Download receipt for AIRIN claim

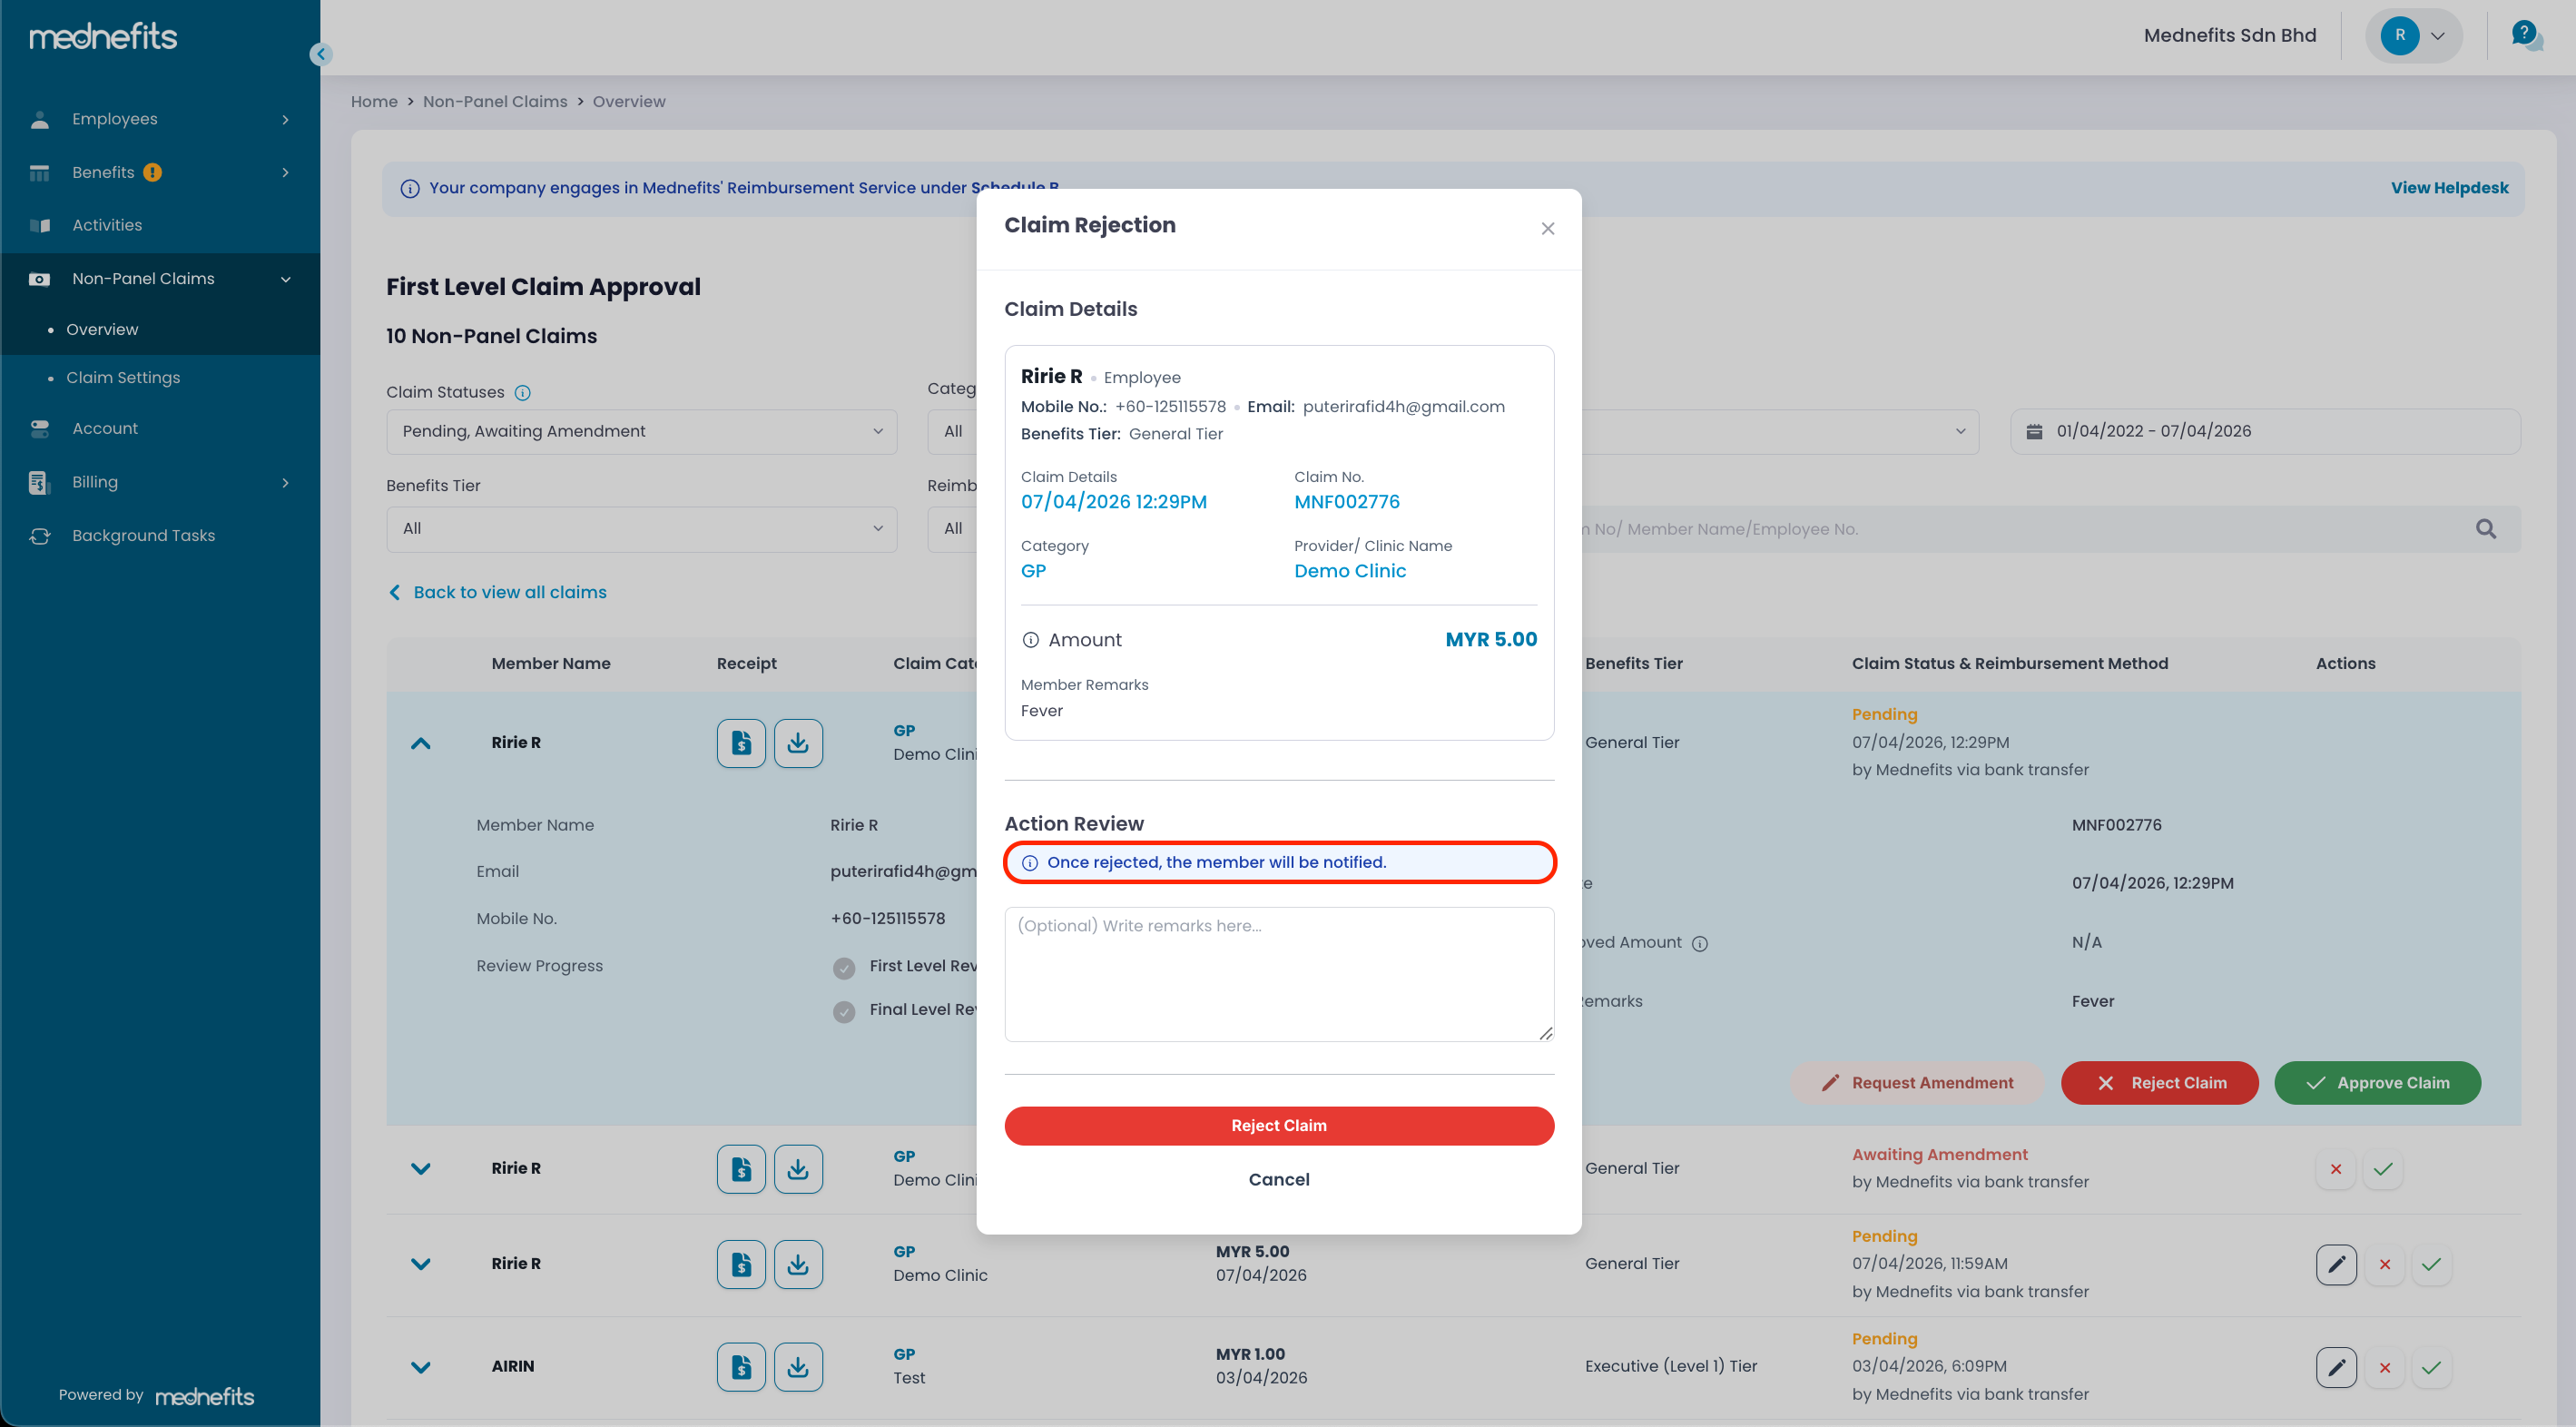coord(797,1366)
